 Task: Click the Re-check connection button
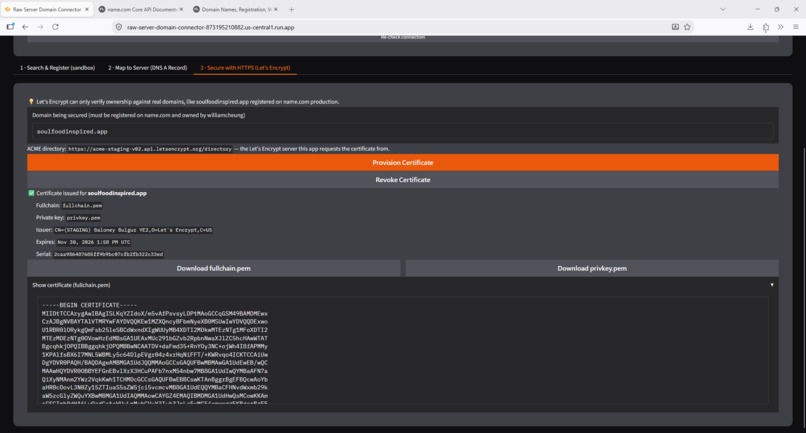click(402, 38)
